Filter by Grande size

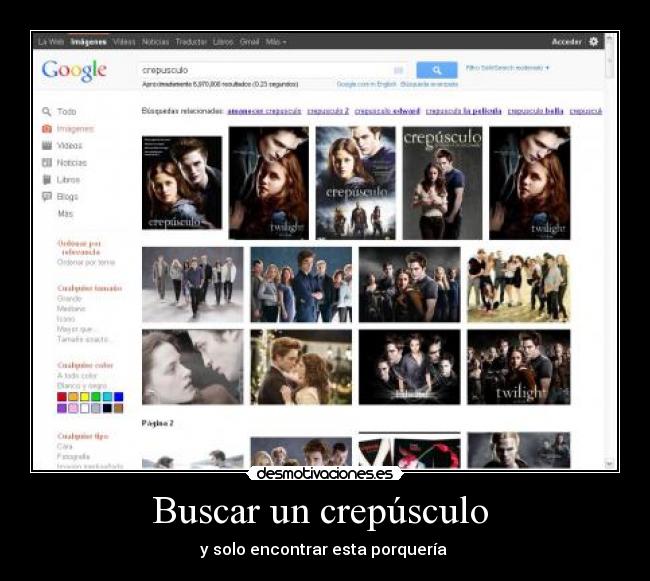pyautogui.click(x=69, y=298)
